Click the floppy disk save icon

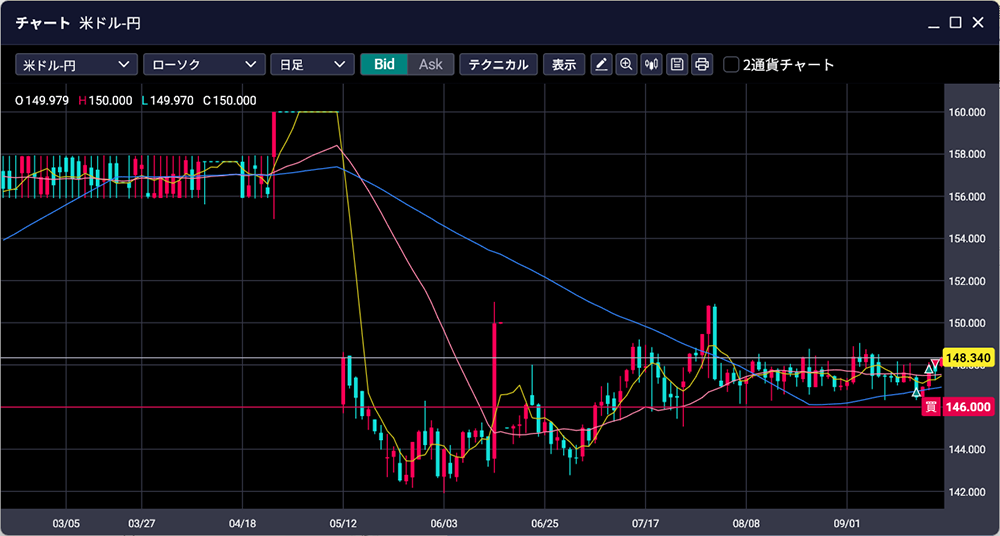point(677,65)
